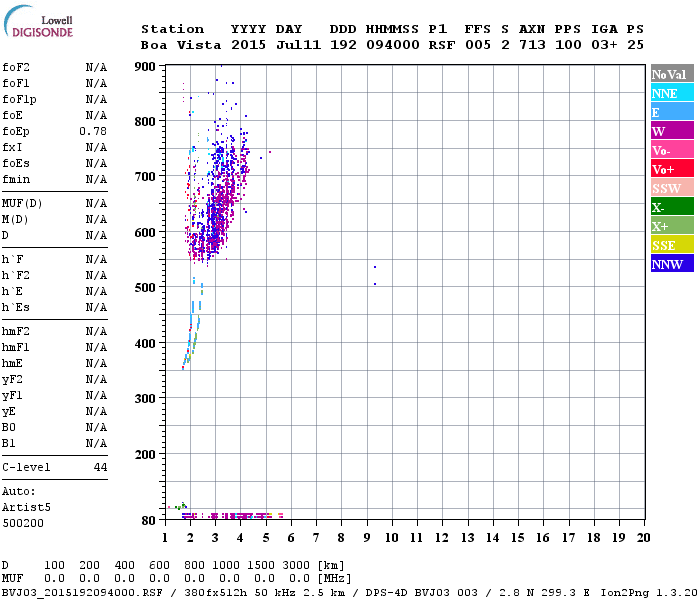
Task: Click the 900 km height axis label
Action: (x=145, y=67)
